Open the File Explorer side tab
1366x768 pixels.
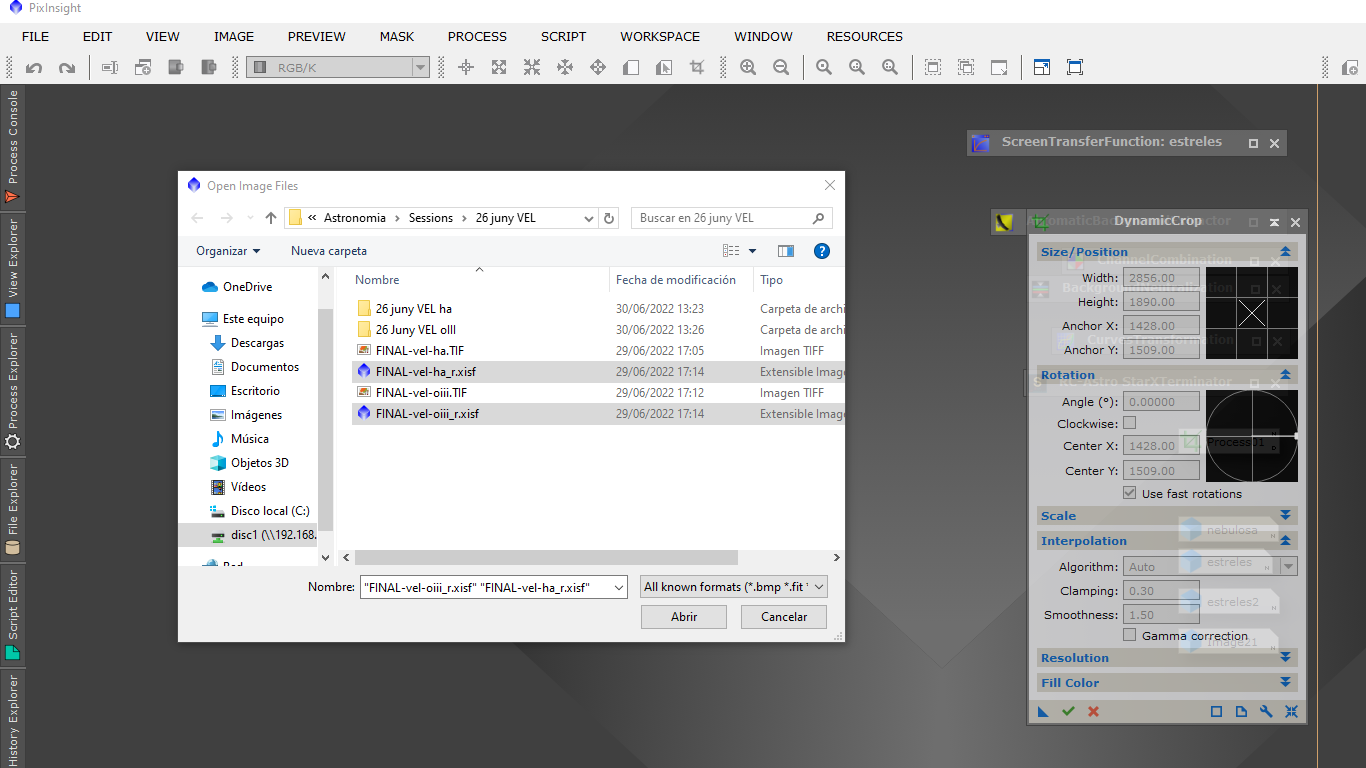(12, 508)
